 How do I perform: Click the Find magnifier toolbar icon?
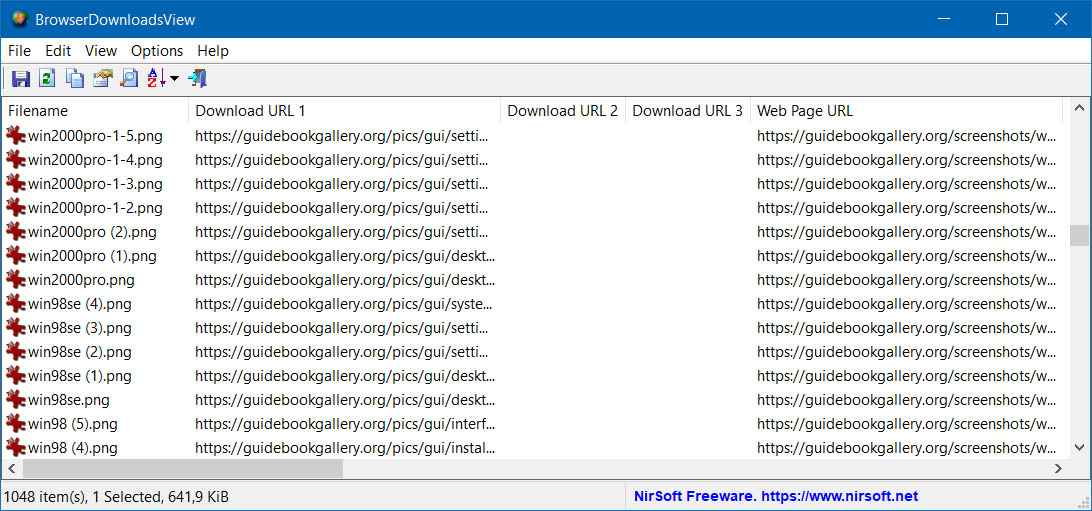click(x=129, y=78)
